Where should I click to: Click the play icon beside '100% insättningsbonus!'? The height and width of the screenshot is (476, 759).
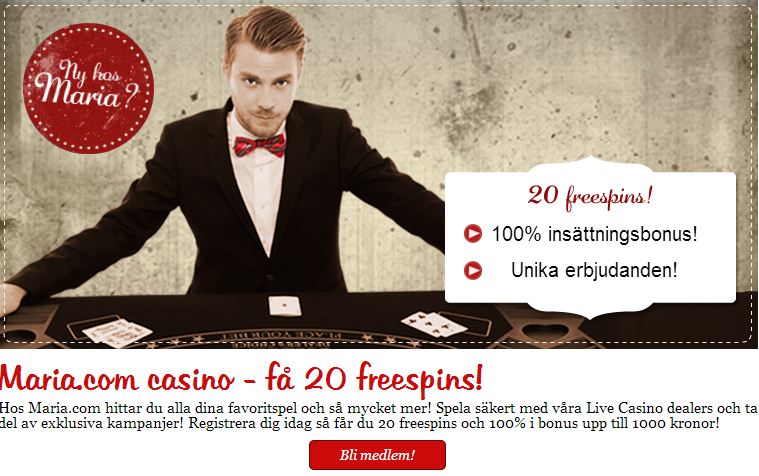pyautogui.click(x=472, y=233)
